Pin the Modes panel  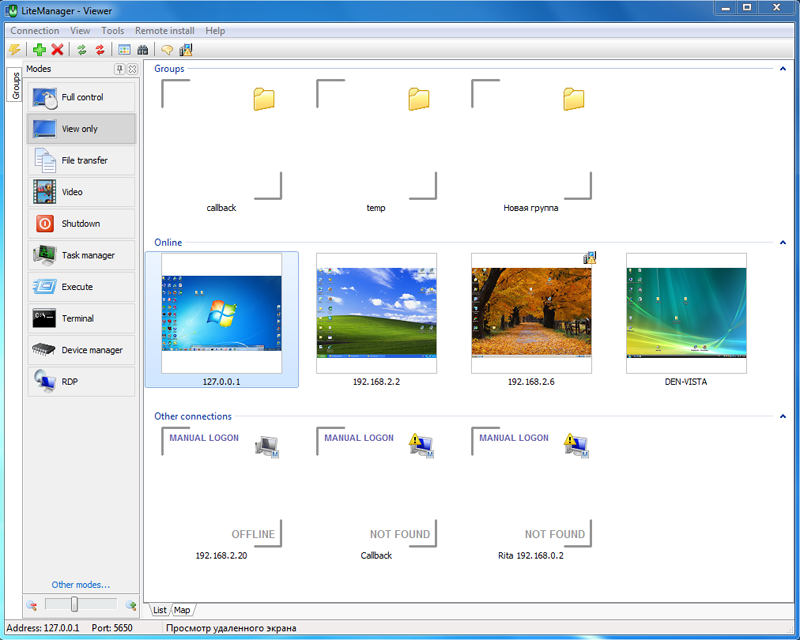click(x=119, y=68)
